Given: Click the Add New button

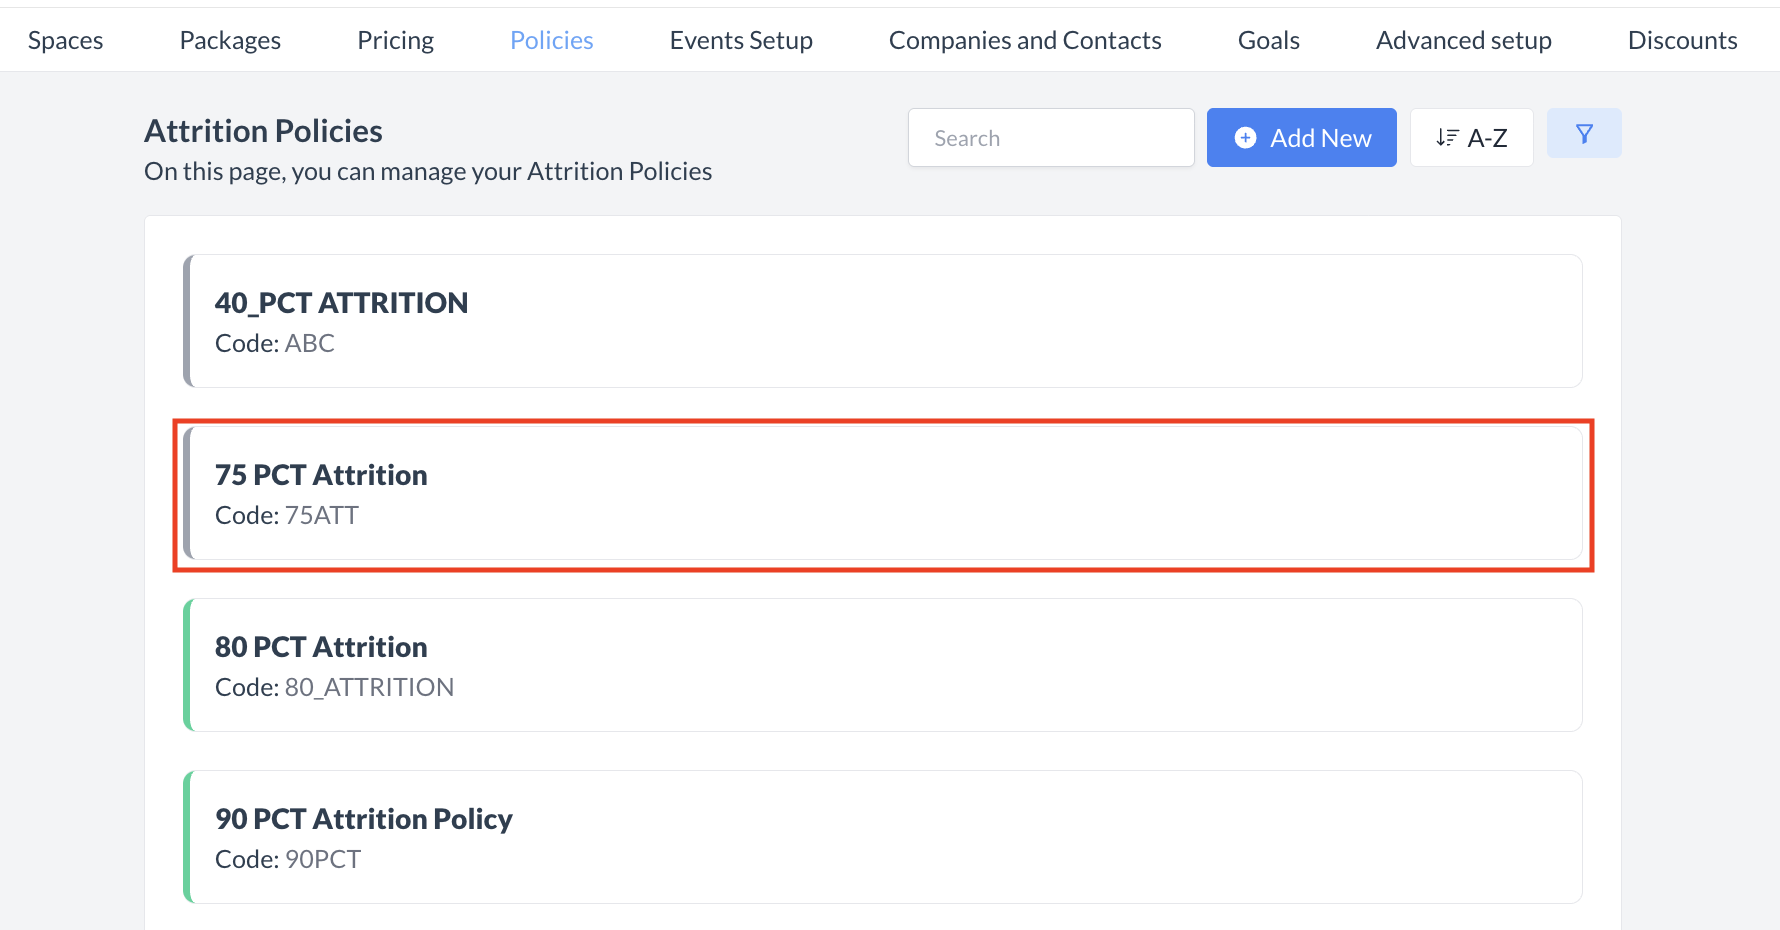Looking at the screenshot, I should [x=1301, y=137].
